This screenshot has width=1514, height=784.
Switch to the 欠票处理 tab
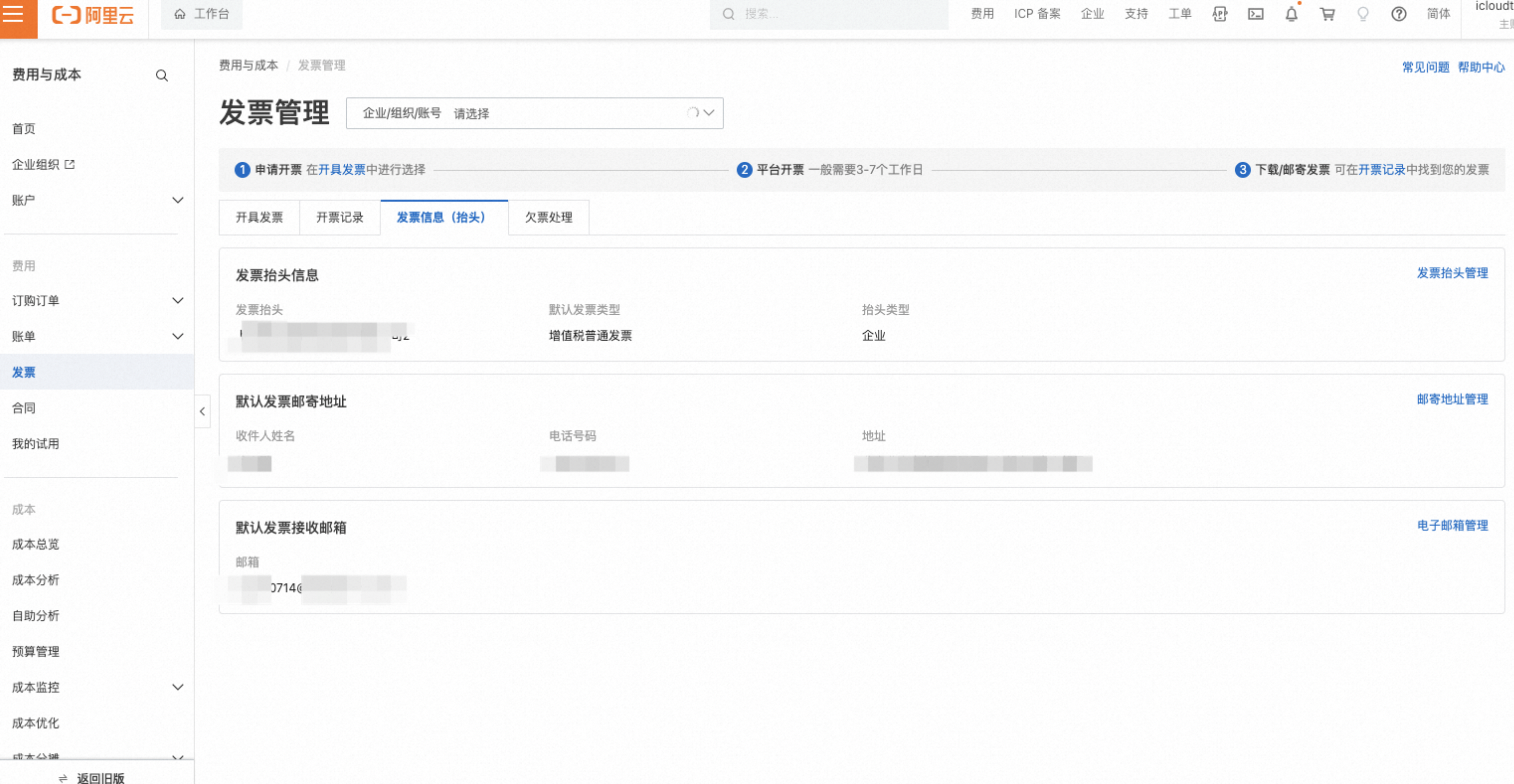click(x=549, y=217)
